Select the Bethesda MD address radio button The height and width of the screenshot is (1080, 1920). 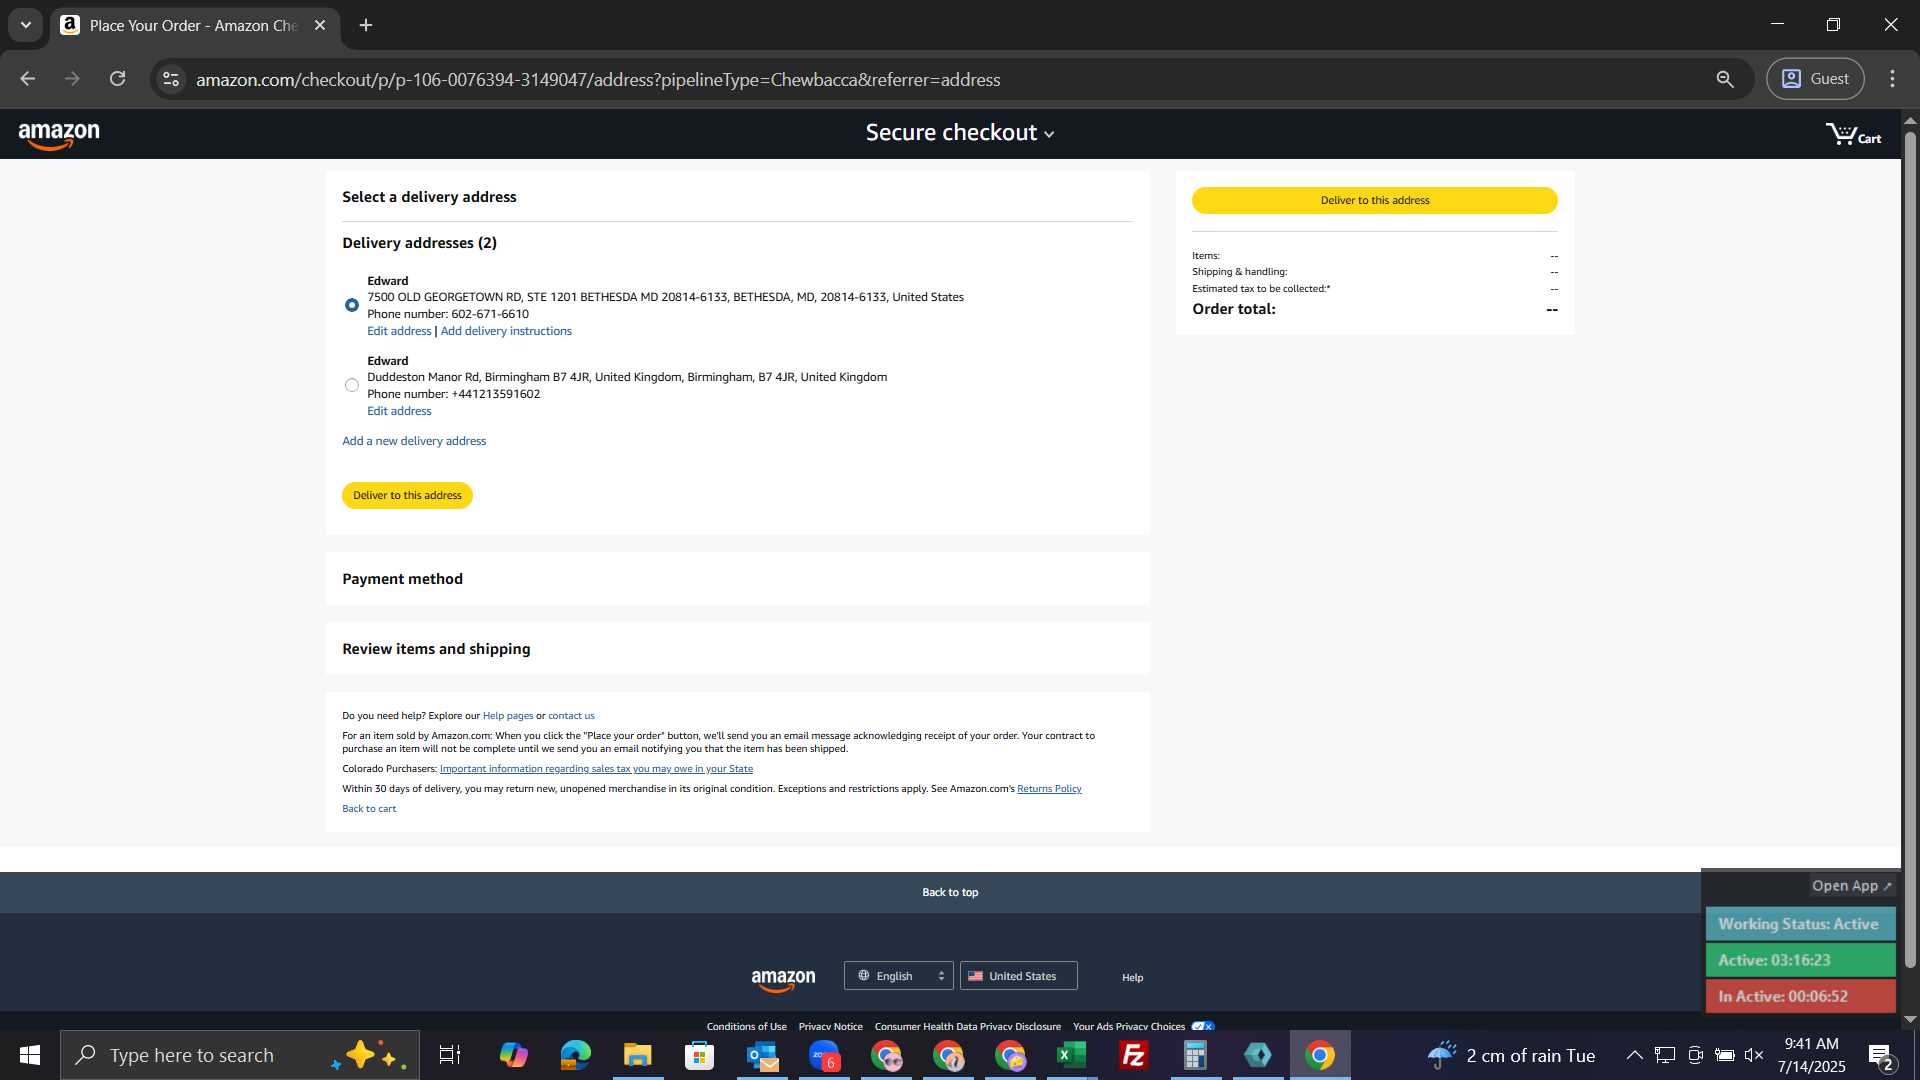352,305
